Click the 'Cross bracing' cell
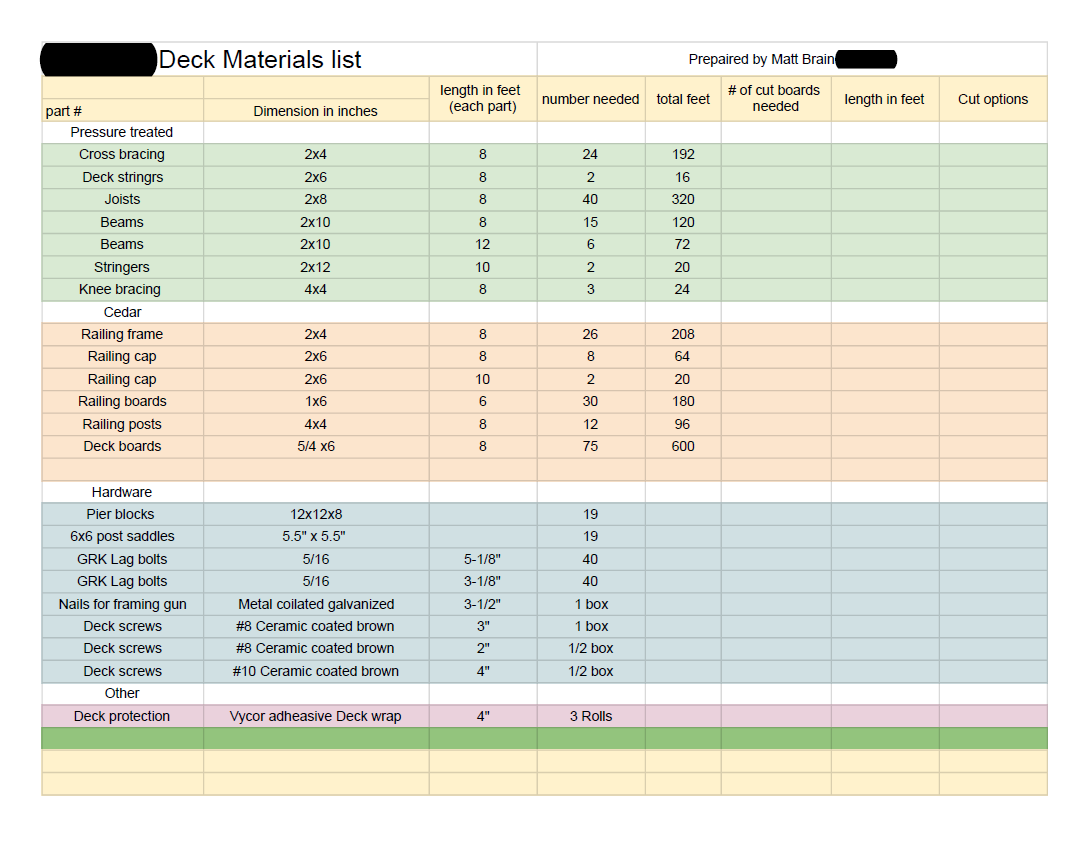1090x843 pixels. [122, 154]
